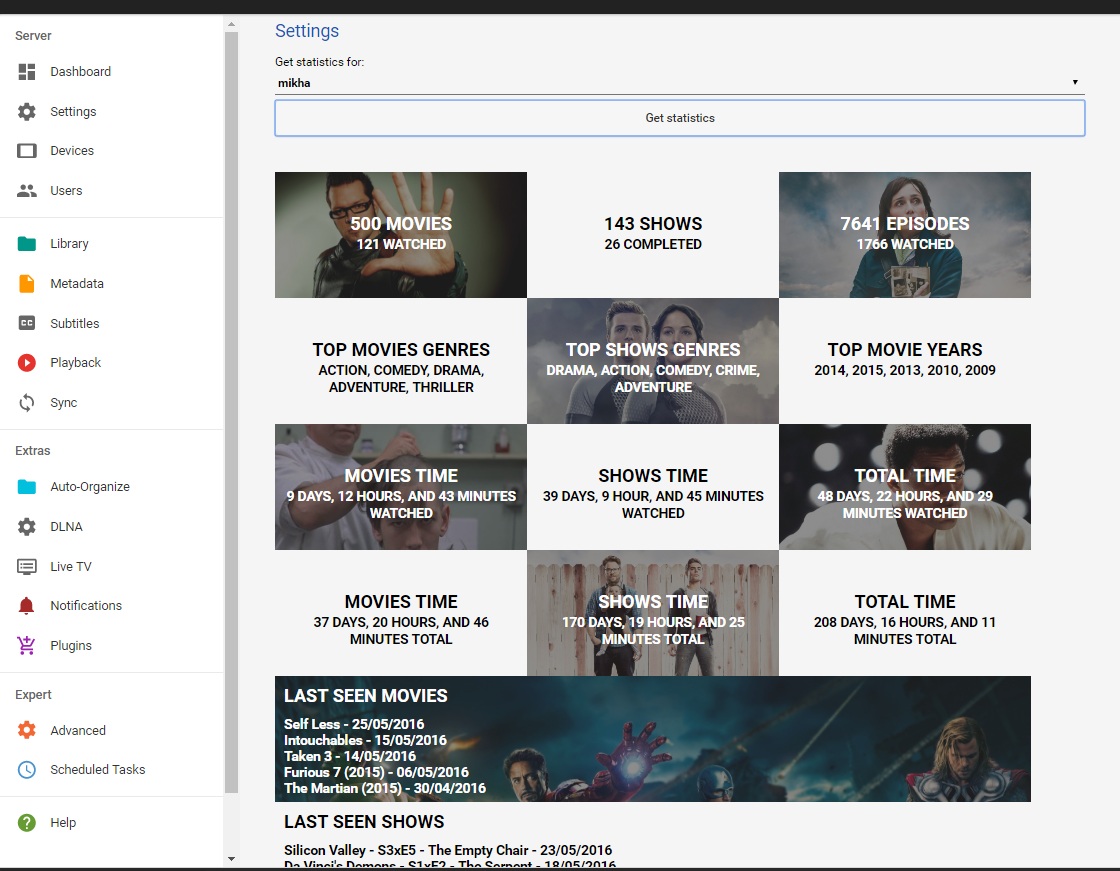The image size is (1120, 871).
Task: Open the Plugins menu label
Action: pos(71,646)
